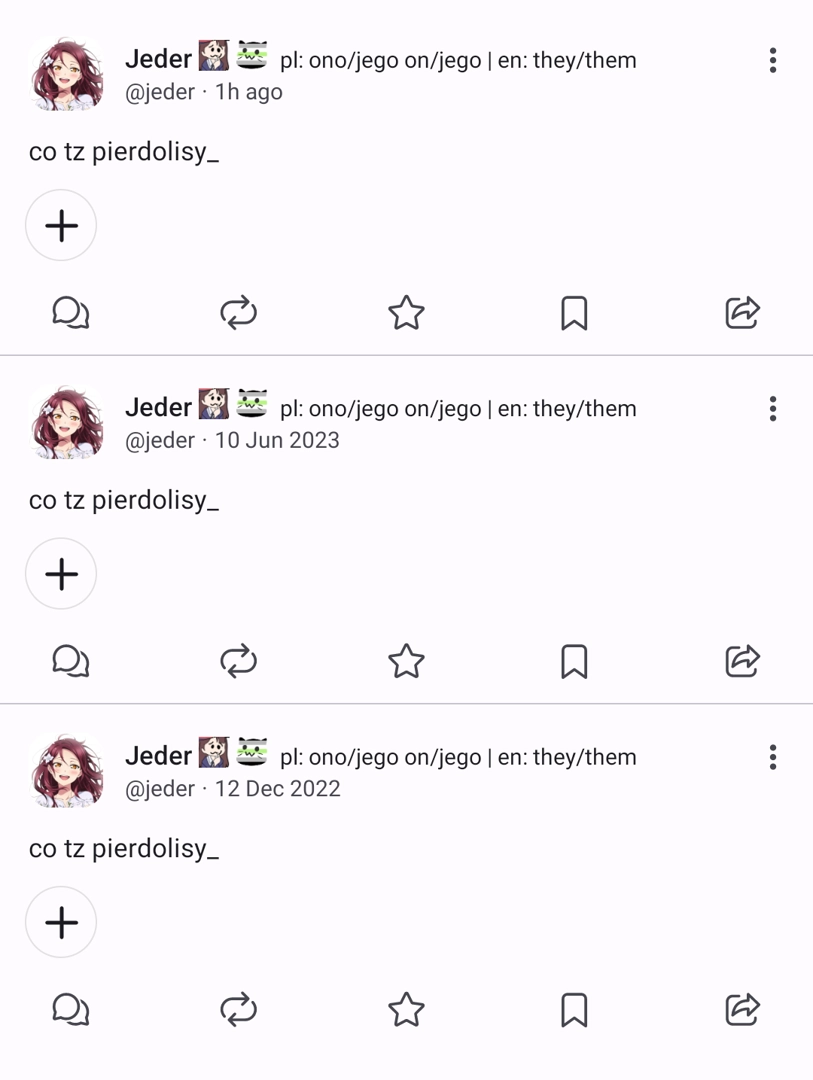813x1080 pixels.
Task: Click the Jeder display name on 10 Jun 2023 post
Action: 158,408
